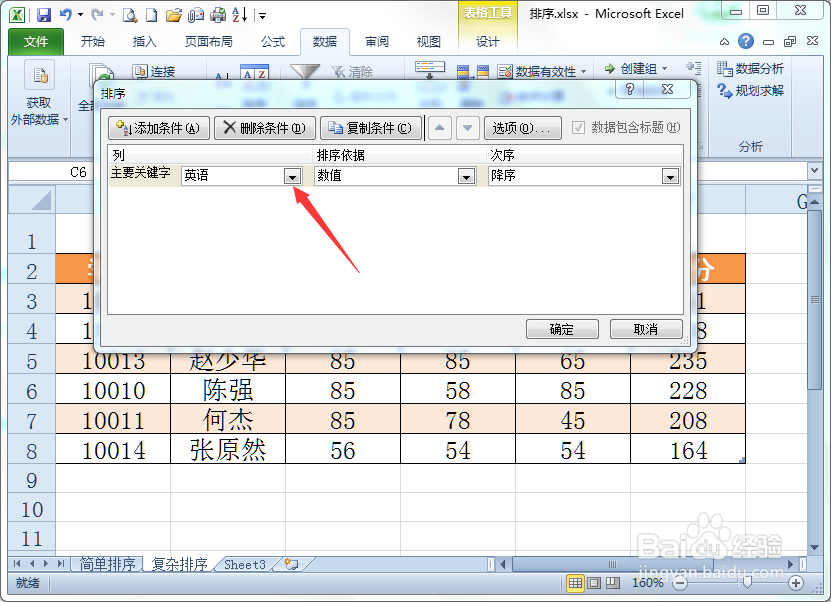Go to last sheet navigation arrow

61,564
